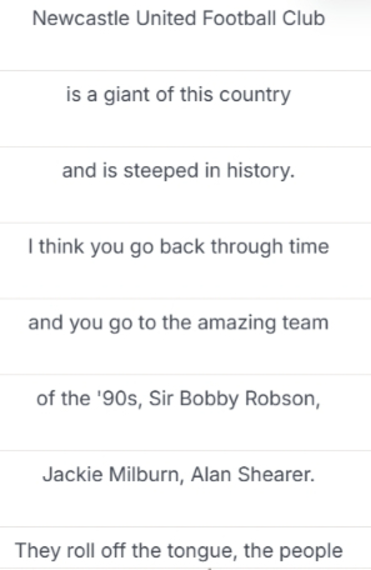The image size is (371, 570).
Task: Click the word 'Newcastle' in the first line
Action: [81, 18]
